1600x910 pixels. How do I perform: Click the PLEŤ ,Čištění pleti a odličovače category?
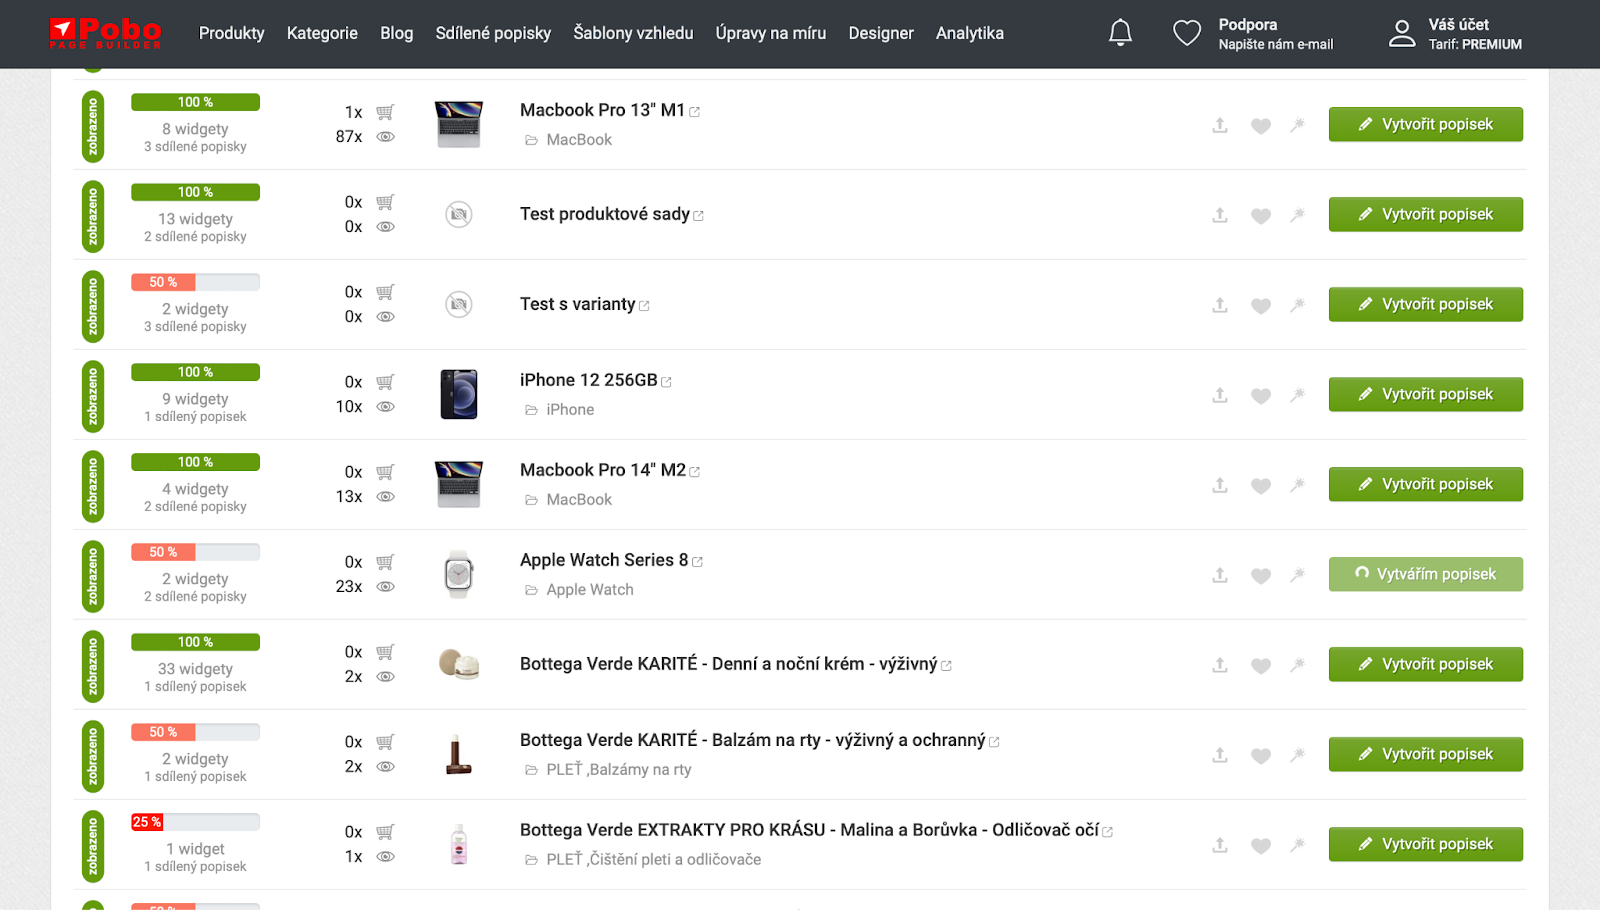click(654, 860)
